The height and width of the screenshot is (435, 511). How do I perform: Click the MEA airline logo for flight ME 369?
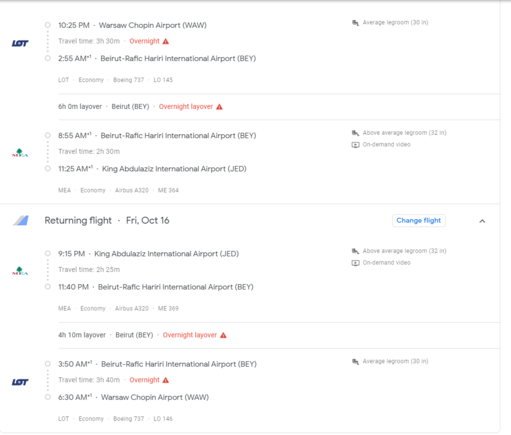20,271
